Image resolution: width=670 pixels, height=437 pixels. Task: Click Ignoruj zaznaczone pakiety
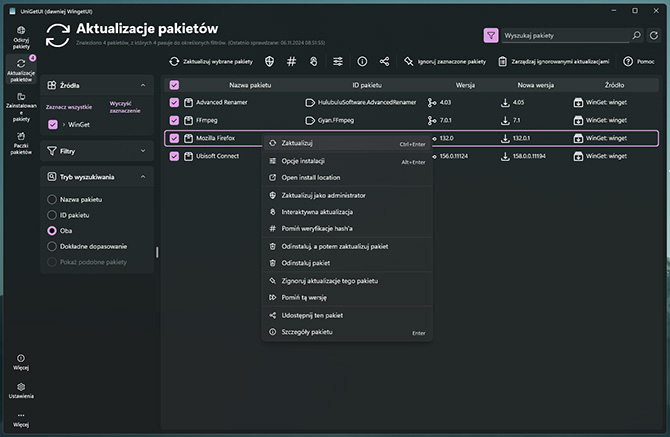pyautogui.click(x=445, y=62)
